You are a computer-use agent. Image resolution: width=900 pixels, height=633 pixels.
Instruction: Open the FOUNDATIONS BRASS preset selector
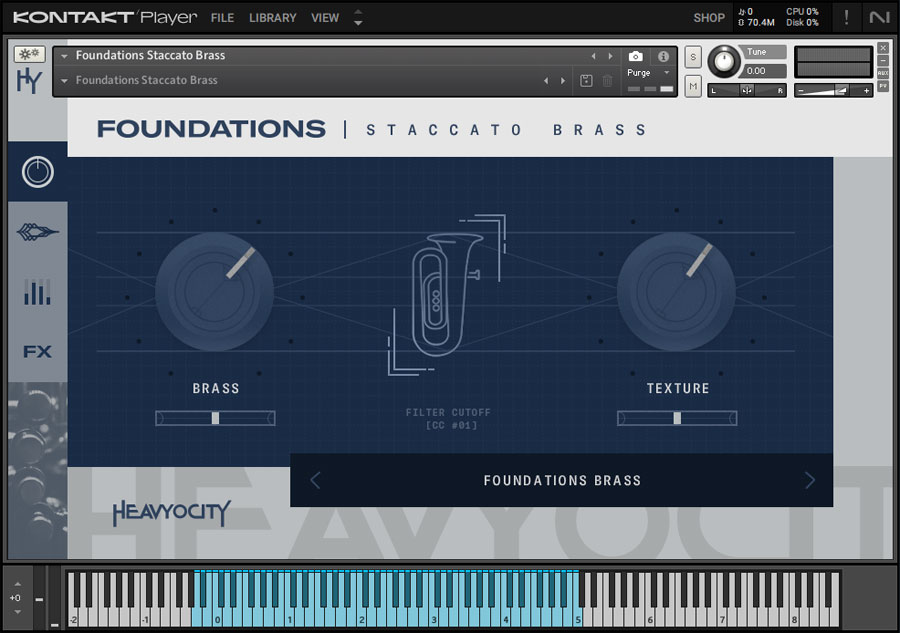click(562, 480)
